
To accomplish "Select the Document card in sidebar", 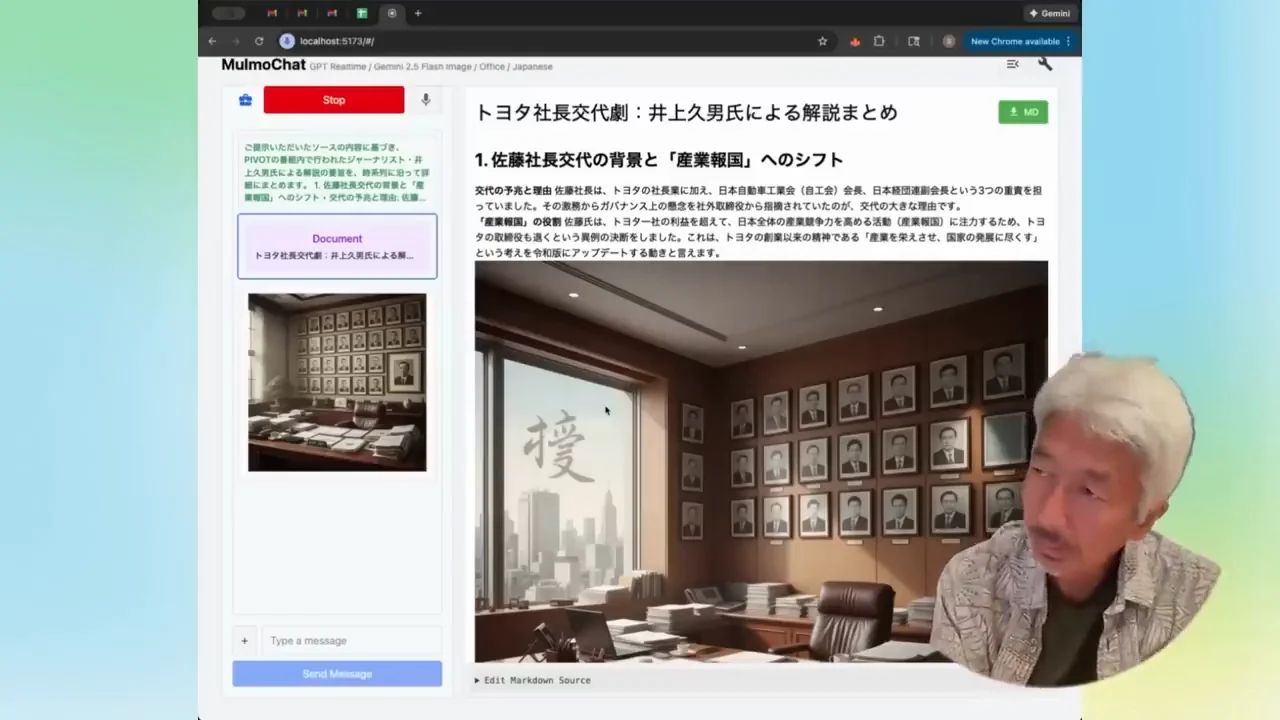I will point(337,246).
